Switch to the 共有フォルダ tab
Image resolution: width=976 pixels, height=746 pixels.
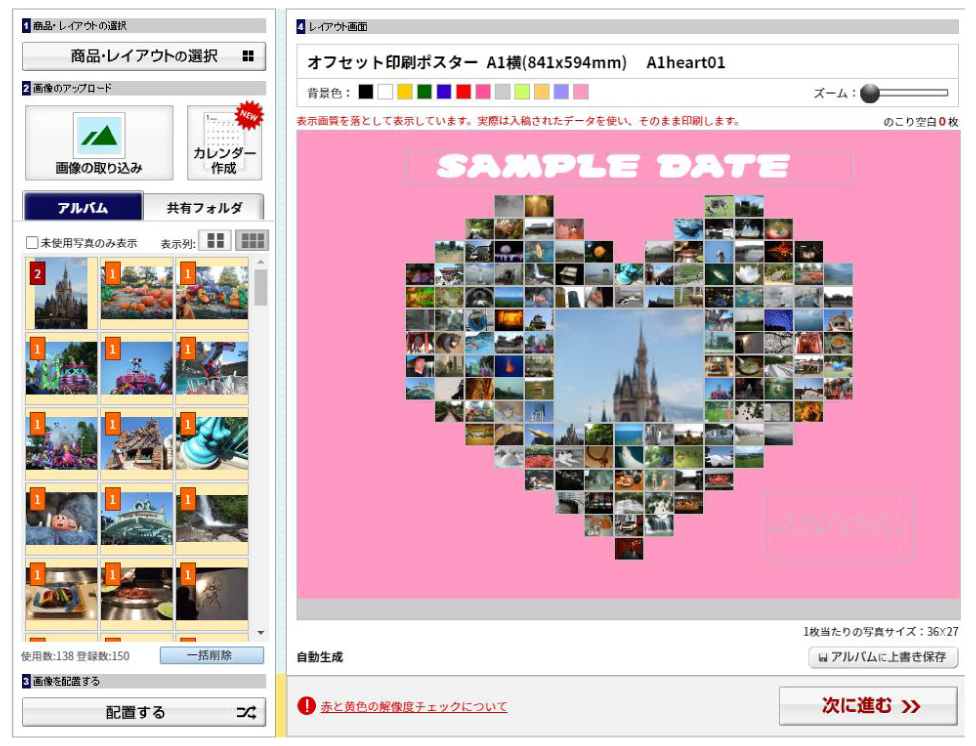204,207
